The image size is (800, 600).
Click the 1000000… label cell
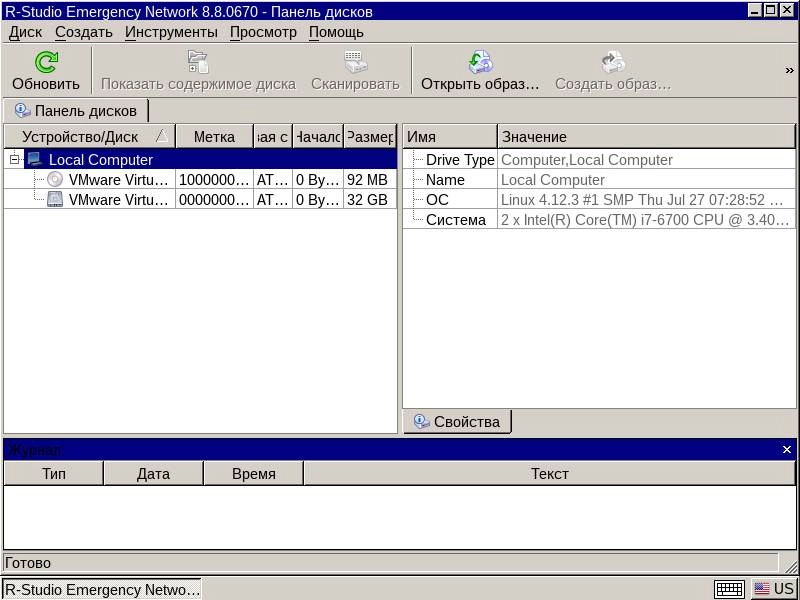pyautogui.click(x=214, y=180)
